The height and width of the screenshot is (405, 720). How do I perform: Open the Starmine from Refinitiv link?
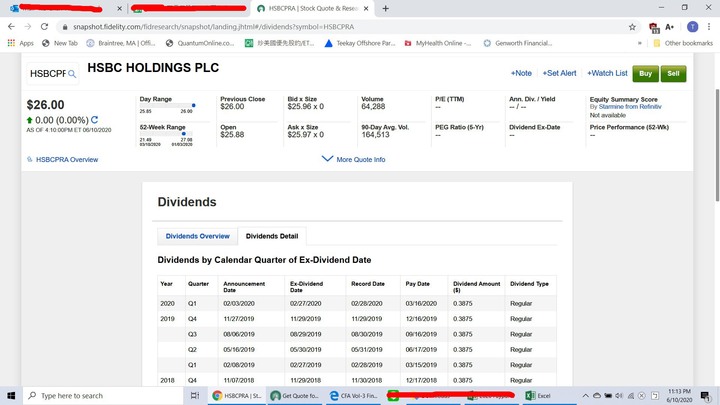coord(630,107)
